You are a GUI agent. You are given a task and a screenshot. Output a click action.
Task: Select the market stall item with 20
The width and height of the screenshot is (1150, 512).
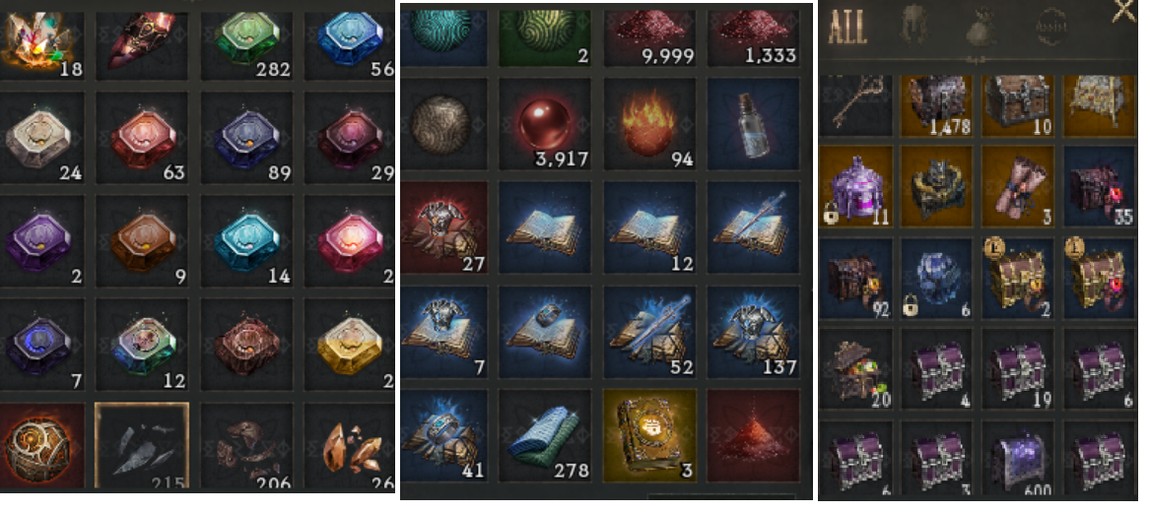[856, 369]
